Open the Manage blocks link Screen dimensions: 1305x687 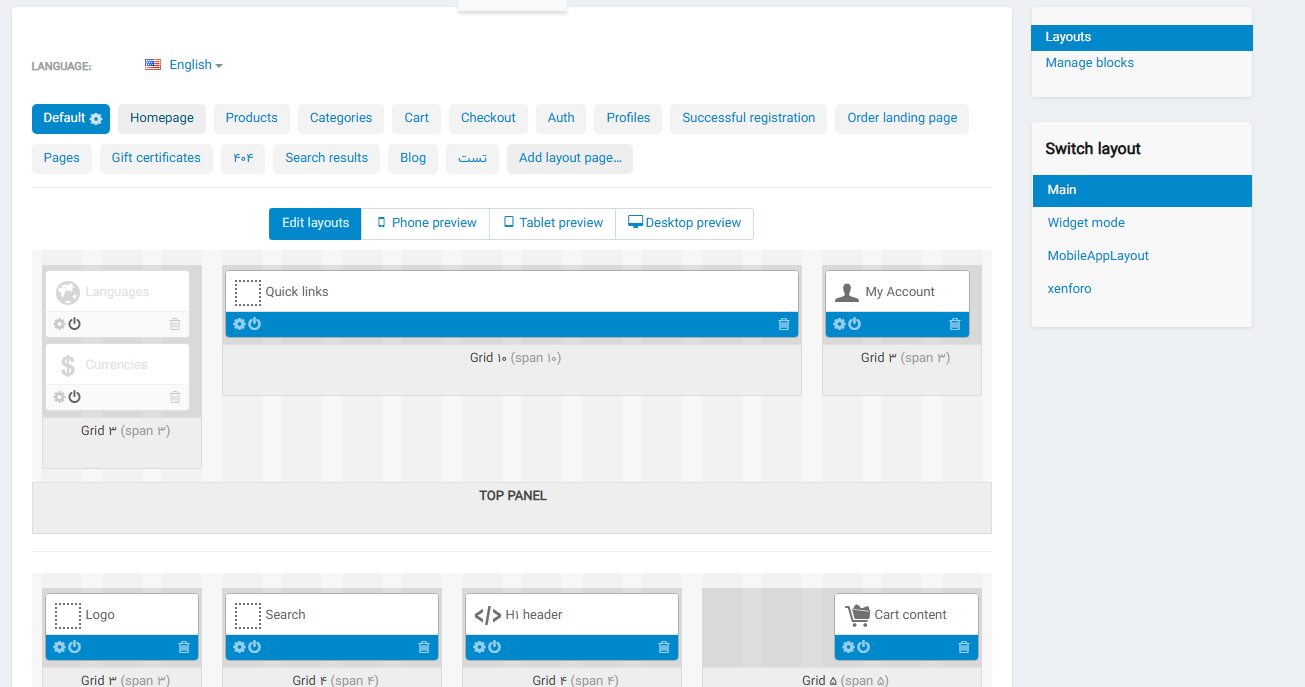(1089, 62)
